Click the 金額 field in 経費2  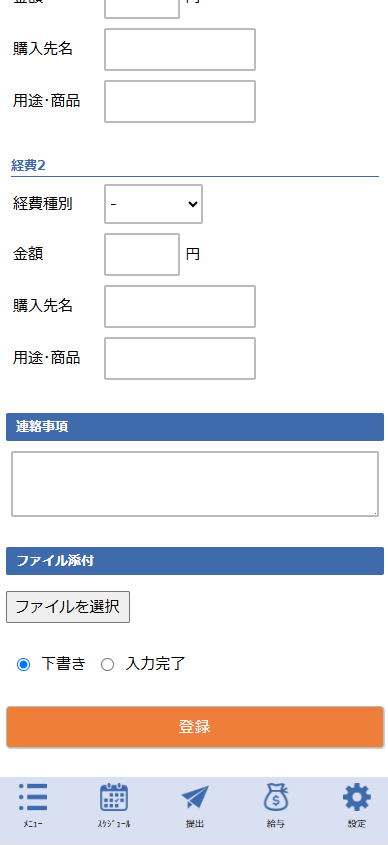[x=142, y=254]
